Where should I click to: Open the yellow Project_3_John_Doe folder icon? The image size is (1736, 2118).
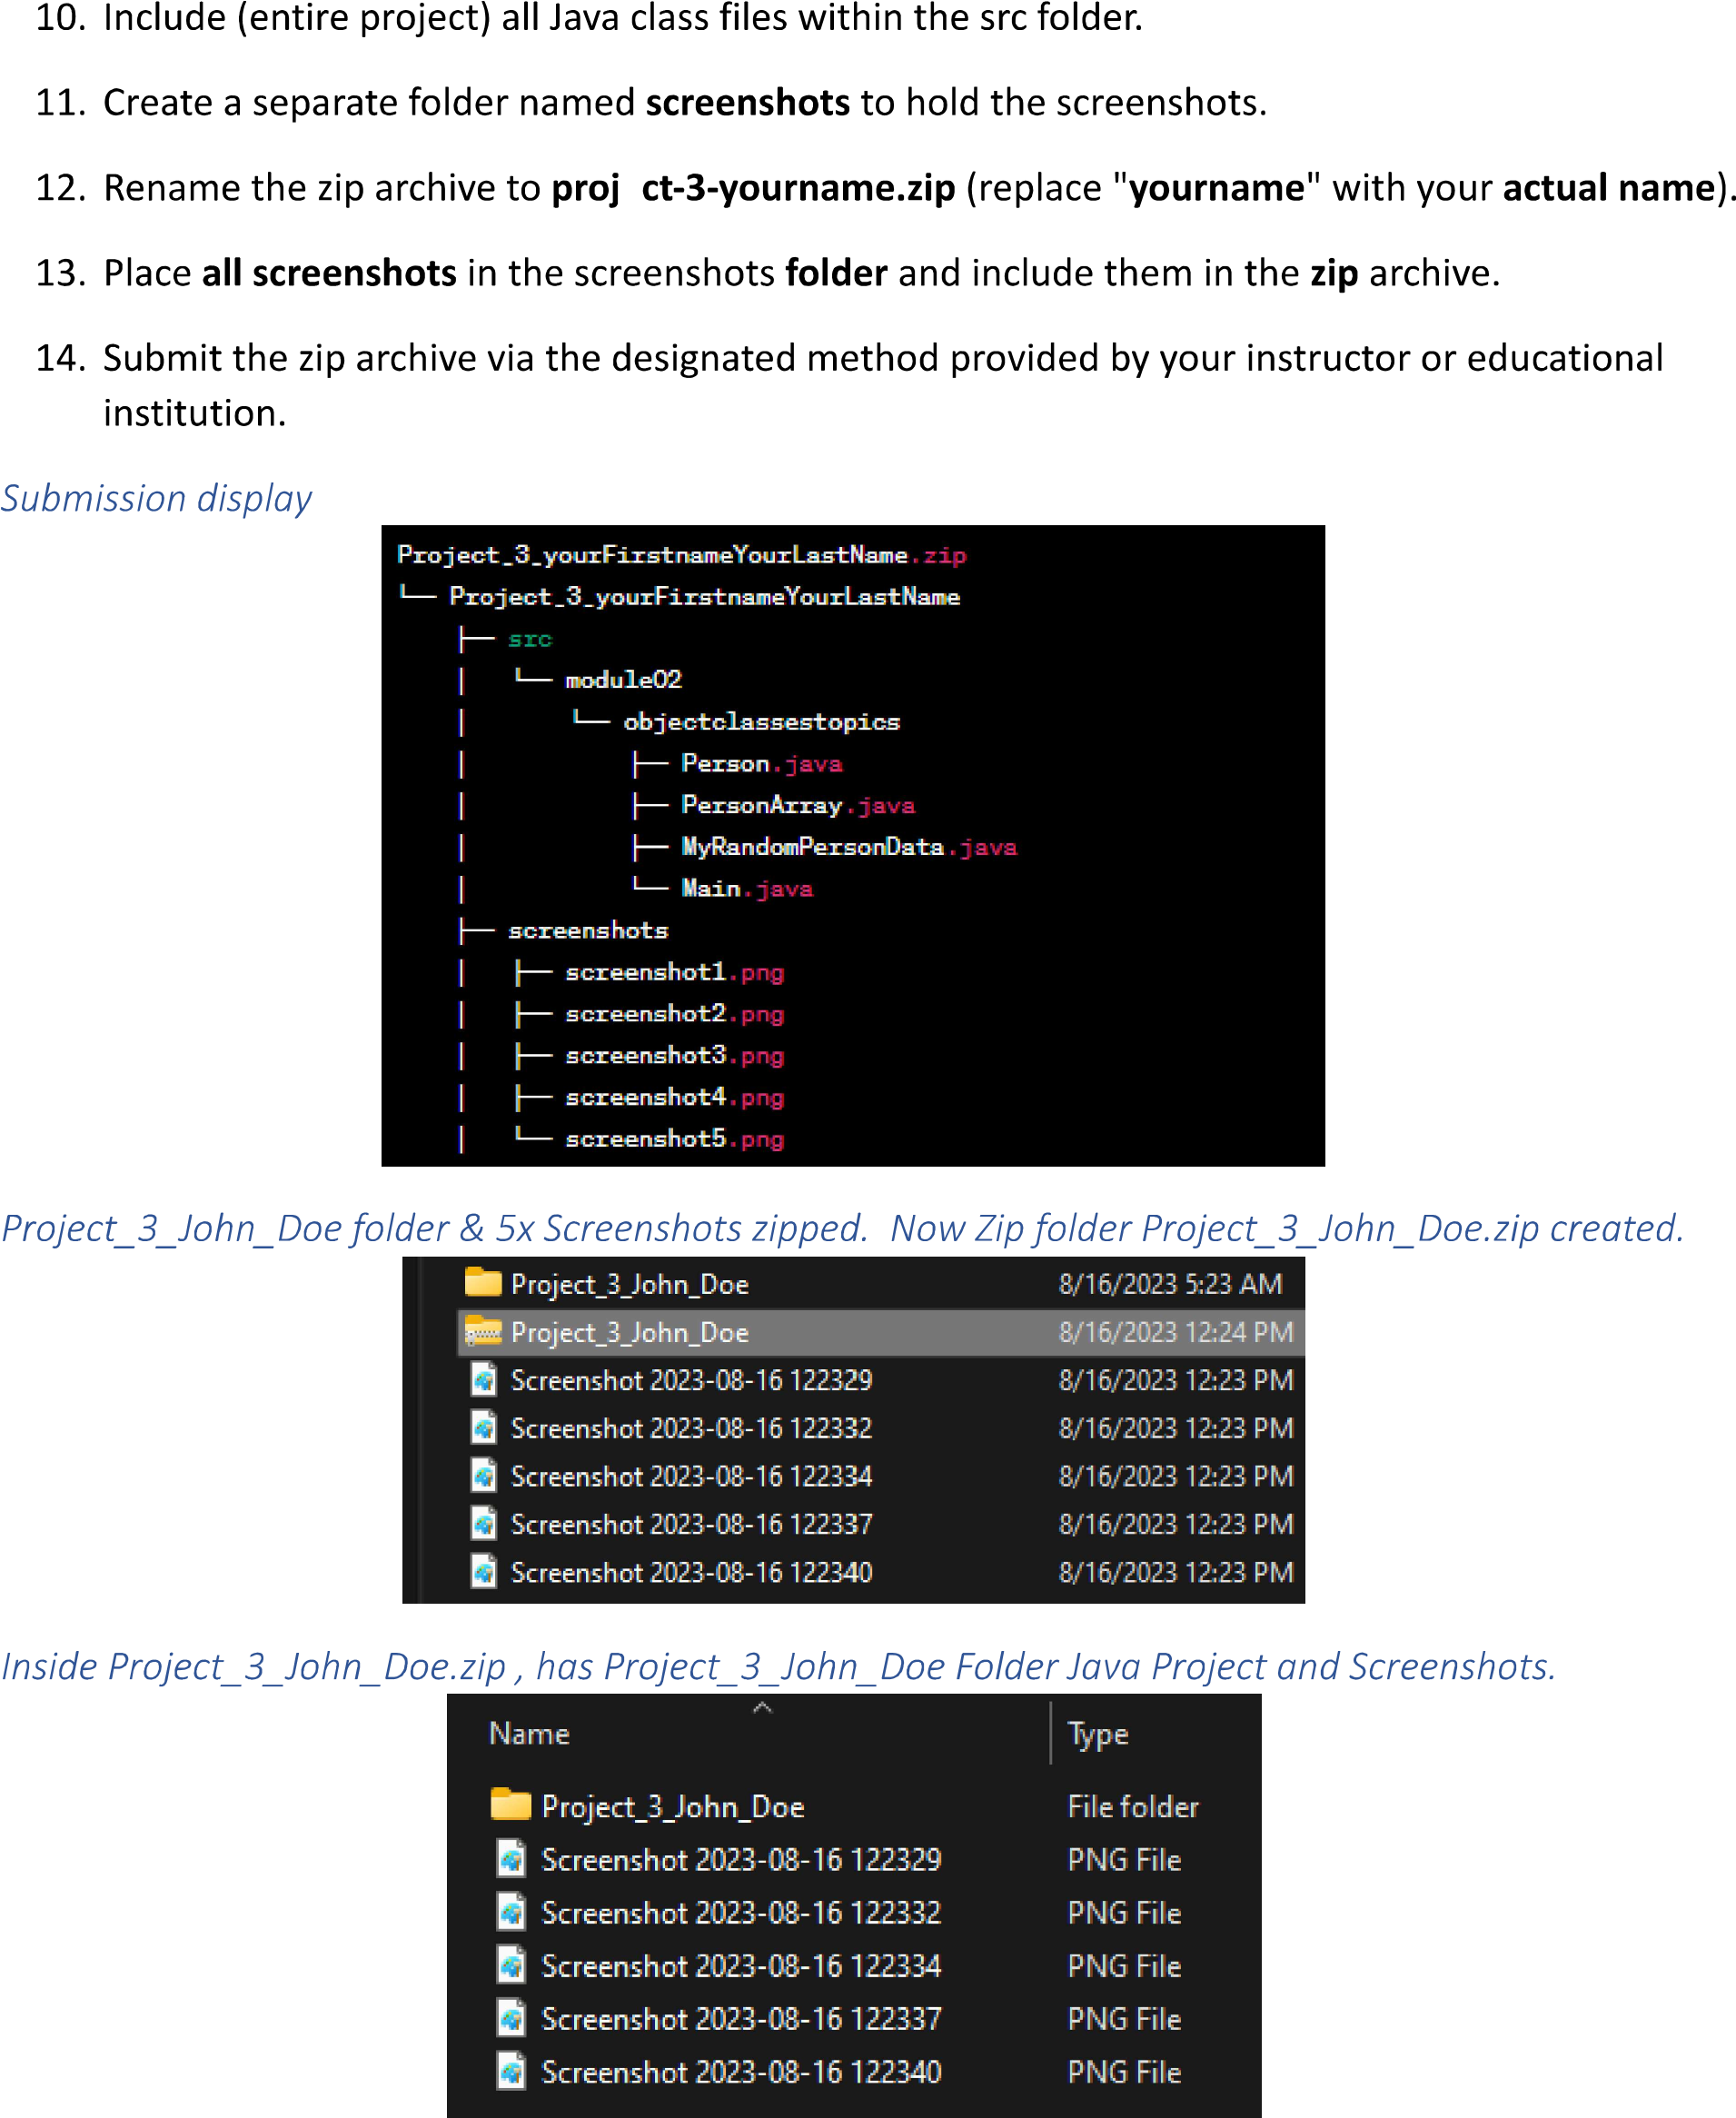point(484,1283)
